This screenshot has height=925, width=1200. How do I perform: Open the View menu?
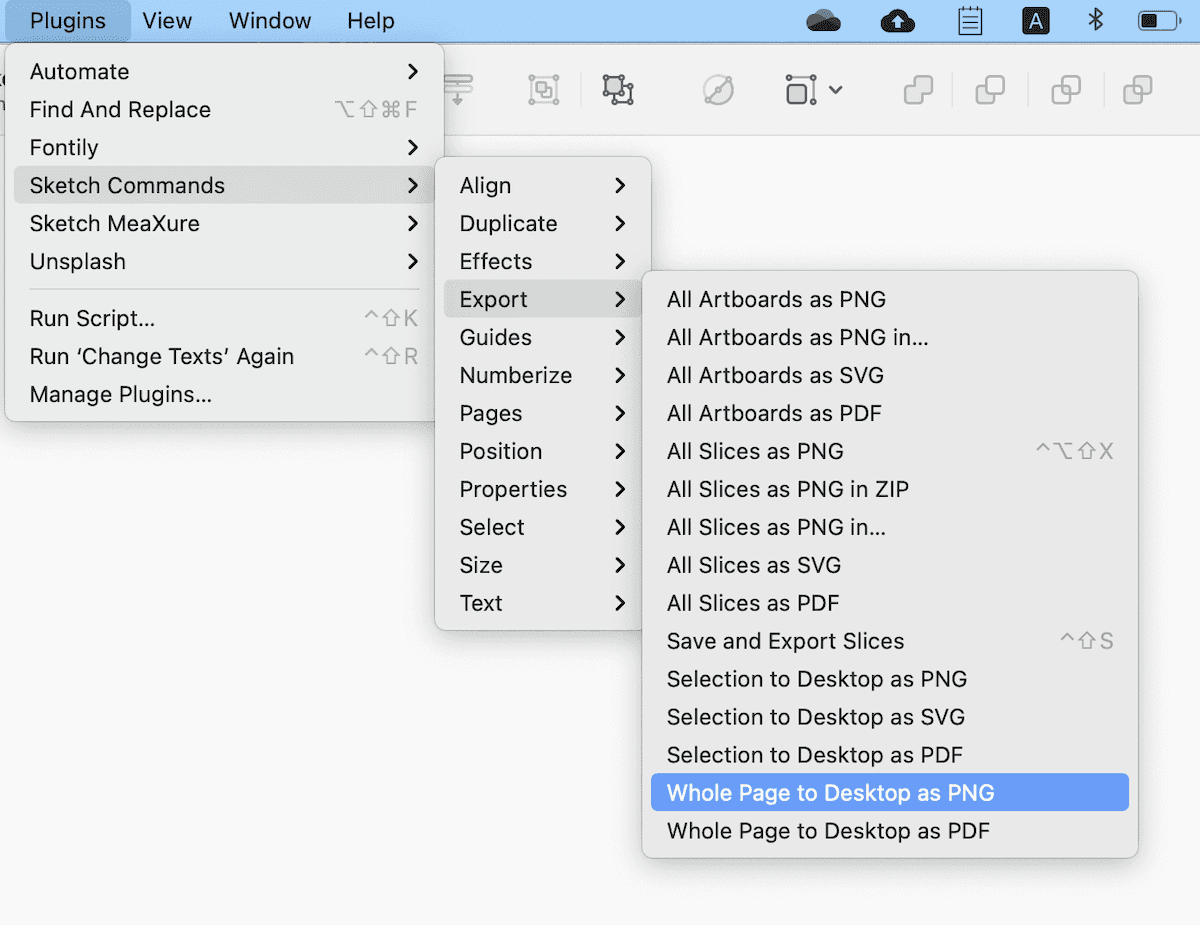point(167,21)
